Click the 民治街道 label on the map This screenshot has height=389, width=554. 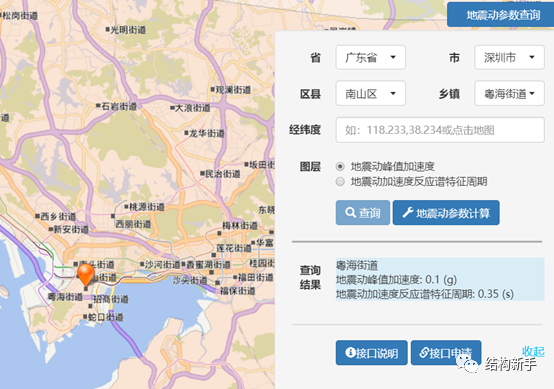click(x=223, y=173)
